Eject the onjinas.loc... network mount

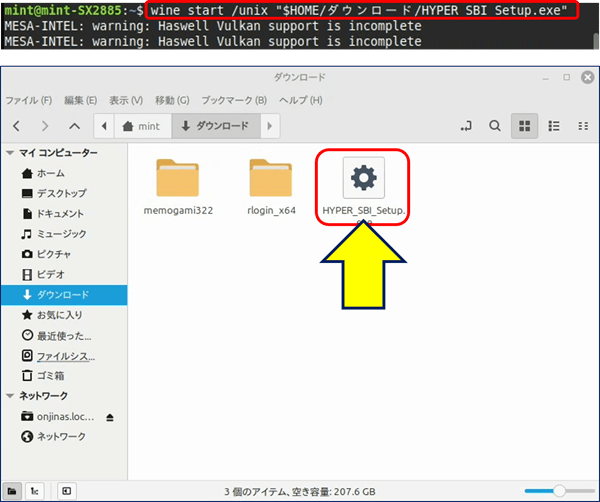point(110,417)
